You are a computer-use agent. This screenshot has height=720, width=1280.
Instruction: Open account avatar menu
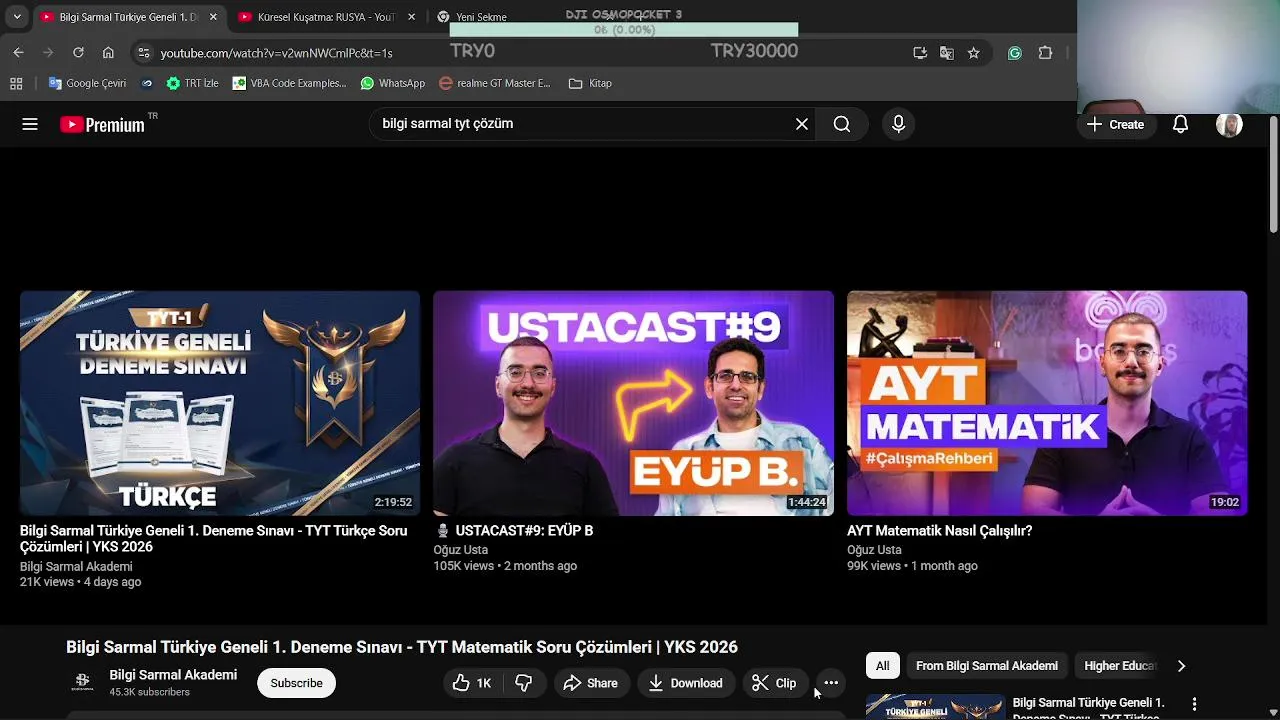click(x=1229, y=124)
